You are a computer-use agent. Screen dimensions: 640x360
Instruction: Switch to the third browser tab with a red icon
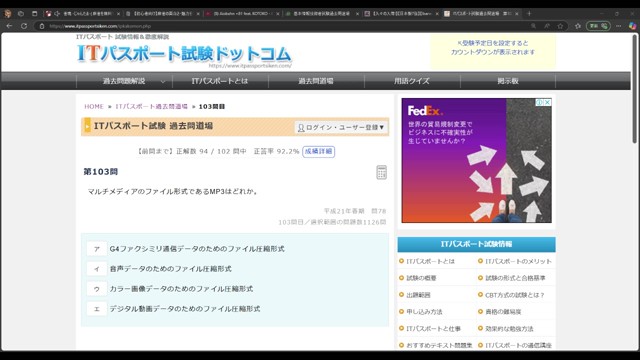[x=242, y=13]
